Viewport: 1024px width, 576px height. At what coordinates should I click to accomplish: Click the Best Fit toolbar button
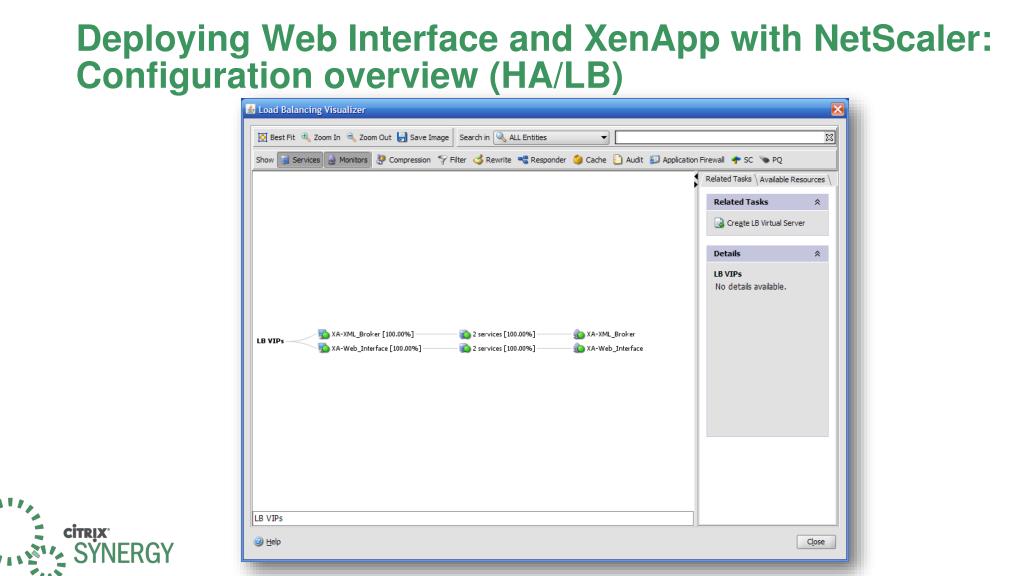pyautogui.click(x=276, y=137)
